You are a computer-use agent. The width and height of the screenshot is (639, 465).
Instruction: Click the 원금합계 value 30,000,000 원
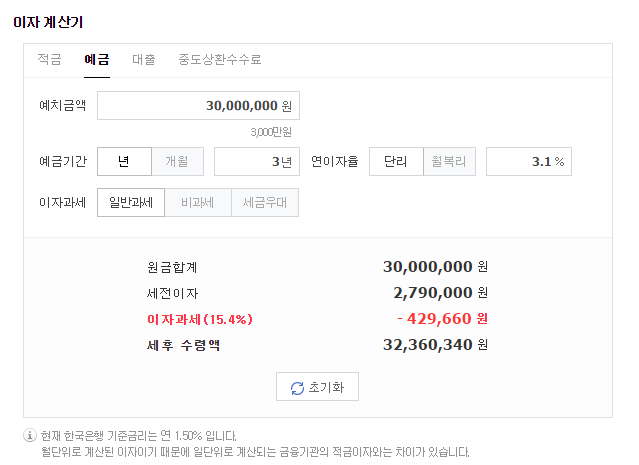(x=435, y=267)
